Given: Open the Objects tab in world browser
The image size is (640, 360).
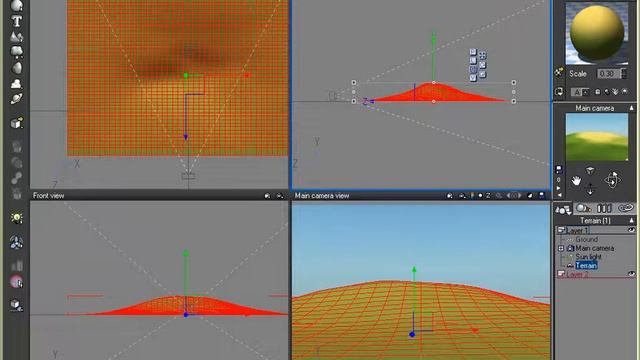Looking at the screenshot, I should pyautogui.click(x=563, y=209).
